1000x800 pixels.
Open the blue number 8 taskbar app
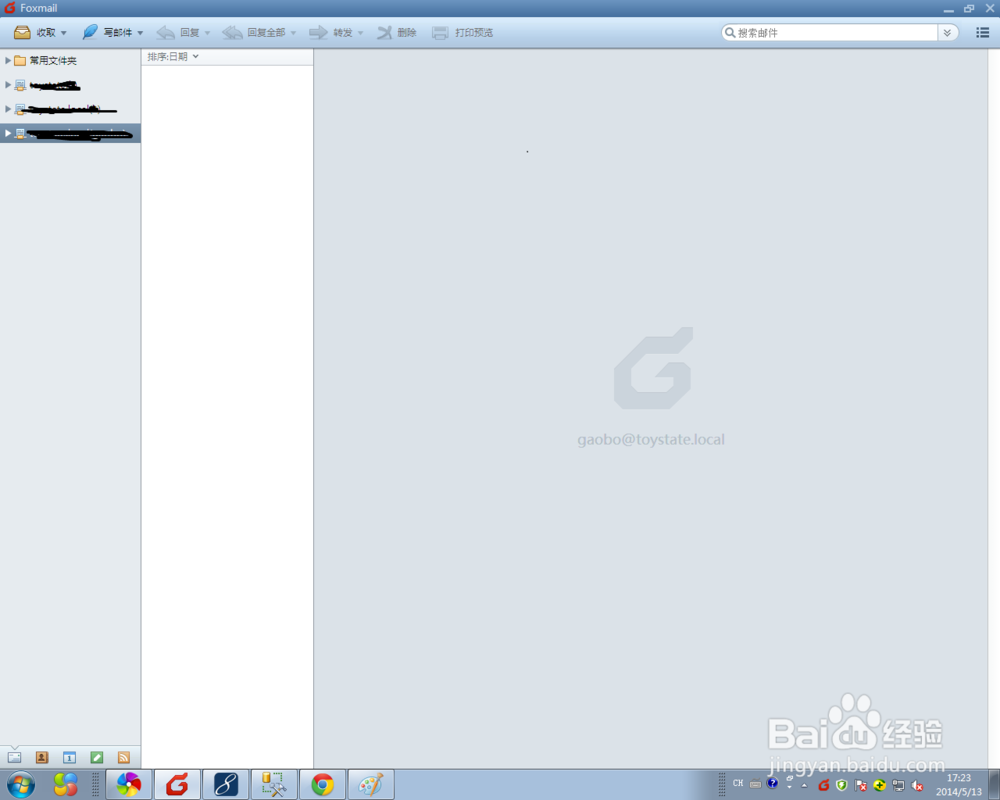226,785
